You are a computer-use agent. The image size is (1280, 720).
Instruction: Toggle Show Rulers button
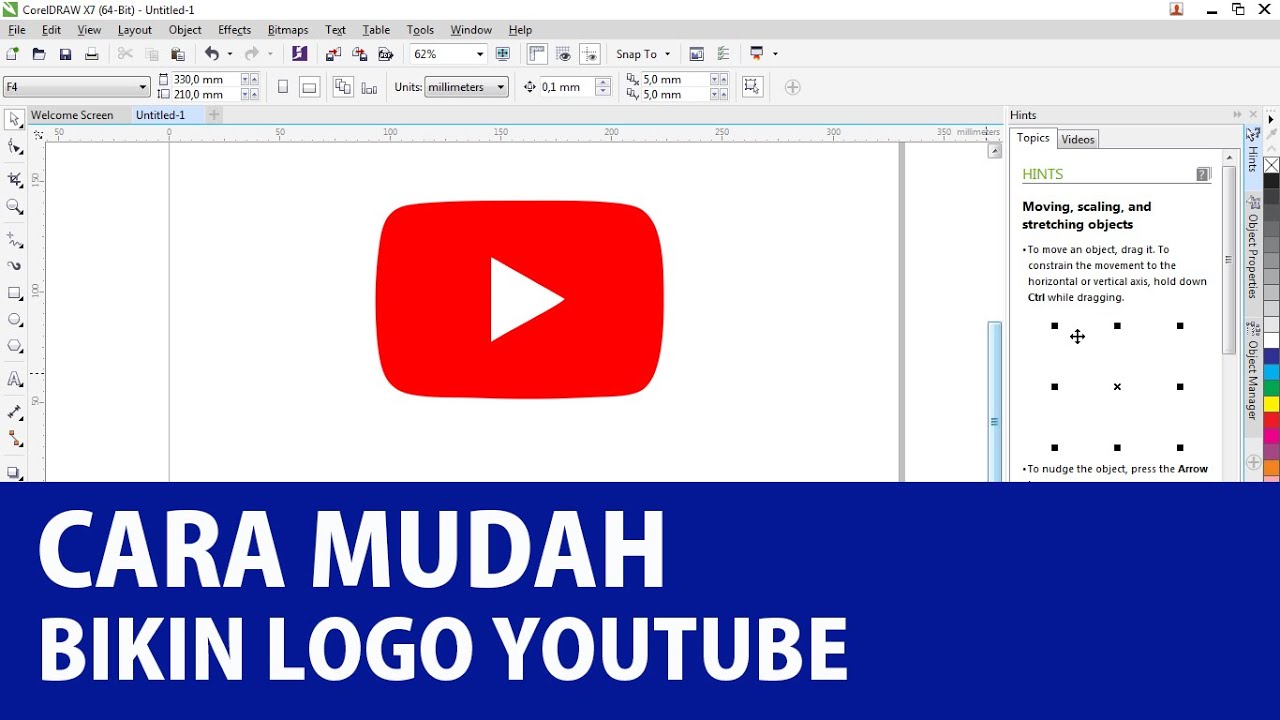pos(537,54)
